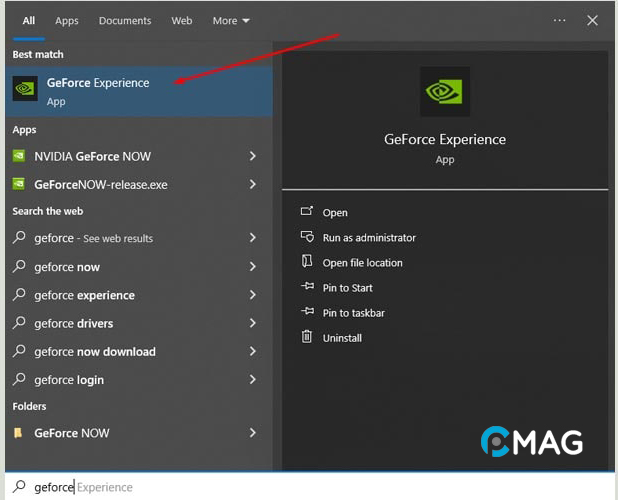
Task: Click the Open file location icon
Action: click(x=307, y=262)
